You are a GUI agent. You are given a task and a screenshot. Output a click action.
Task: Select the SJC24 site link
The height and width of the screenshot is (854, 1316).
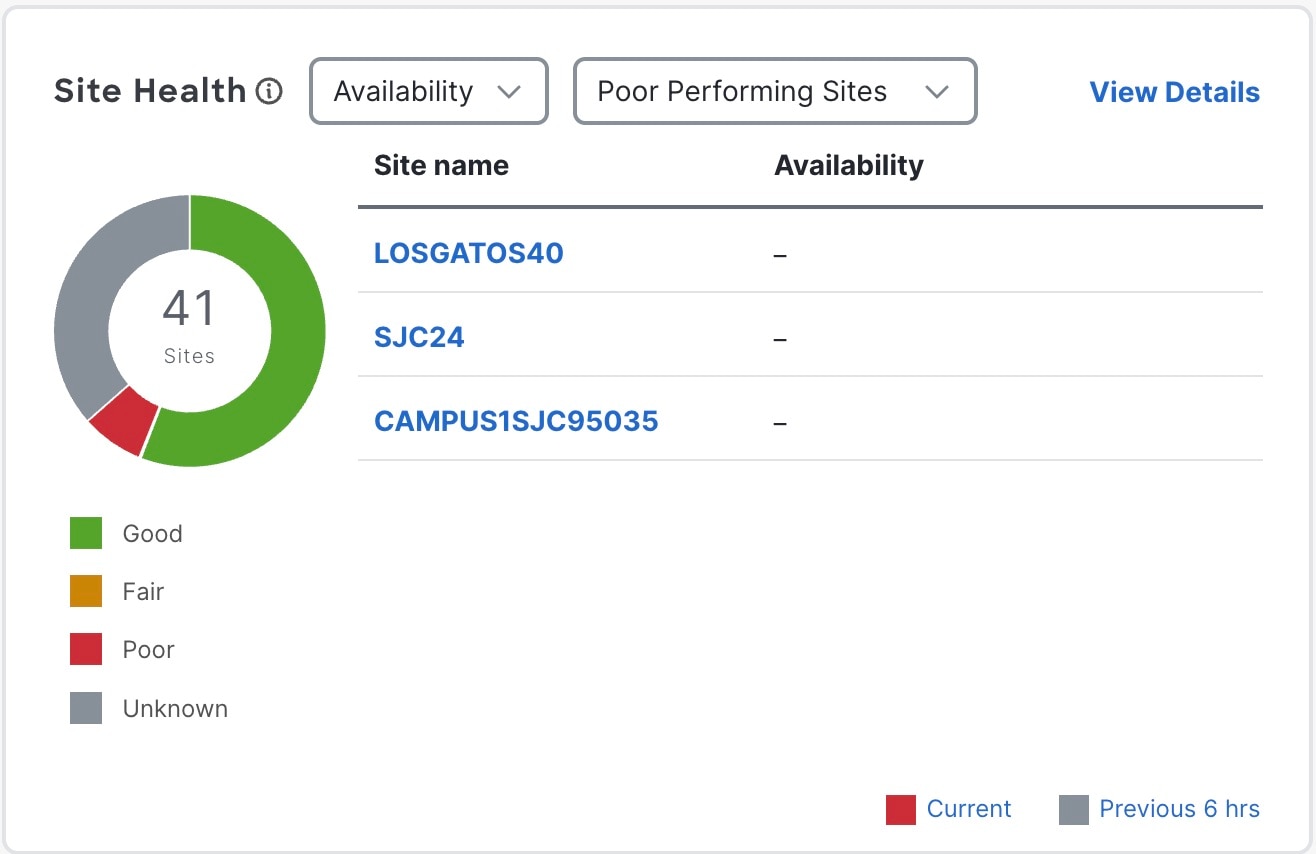point(419,337)
